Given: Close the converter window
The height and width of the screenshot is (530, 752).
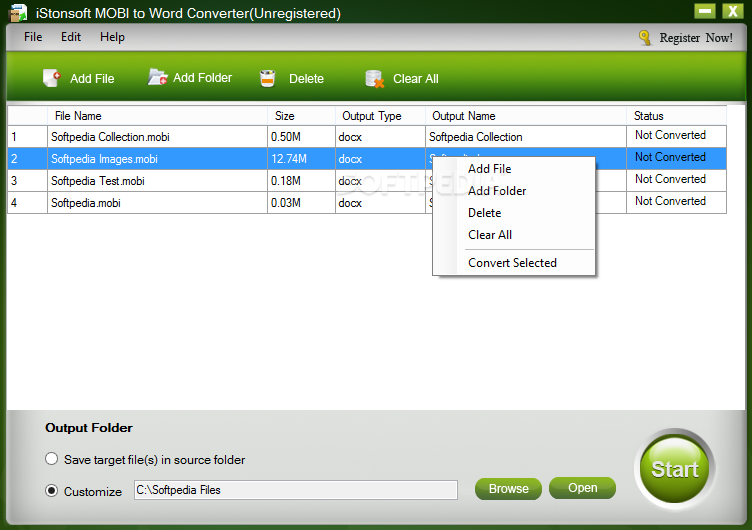Looking at the screenshot, I should [x=733, y=11].
